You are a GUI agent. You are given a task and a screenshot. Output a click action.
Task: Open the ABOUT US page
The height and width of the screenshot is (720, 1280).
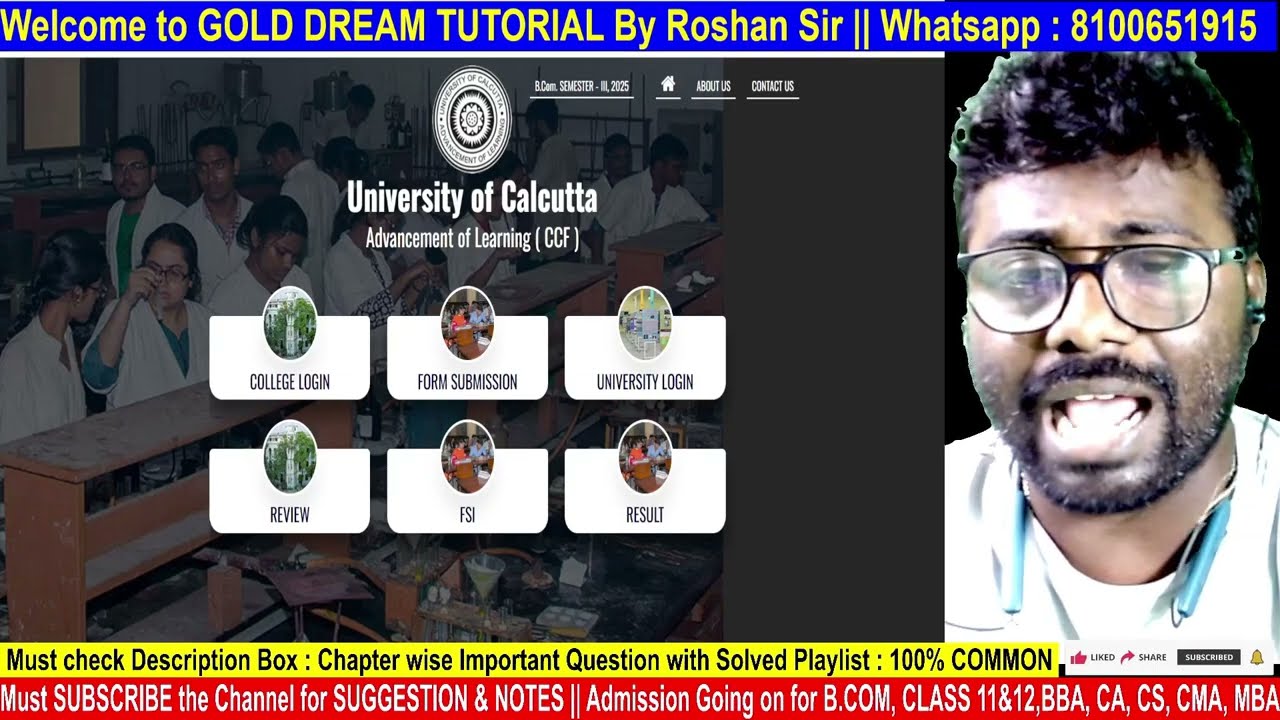point(713,86)
